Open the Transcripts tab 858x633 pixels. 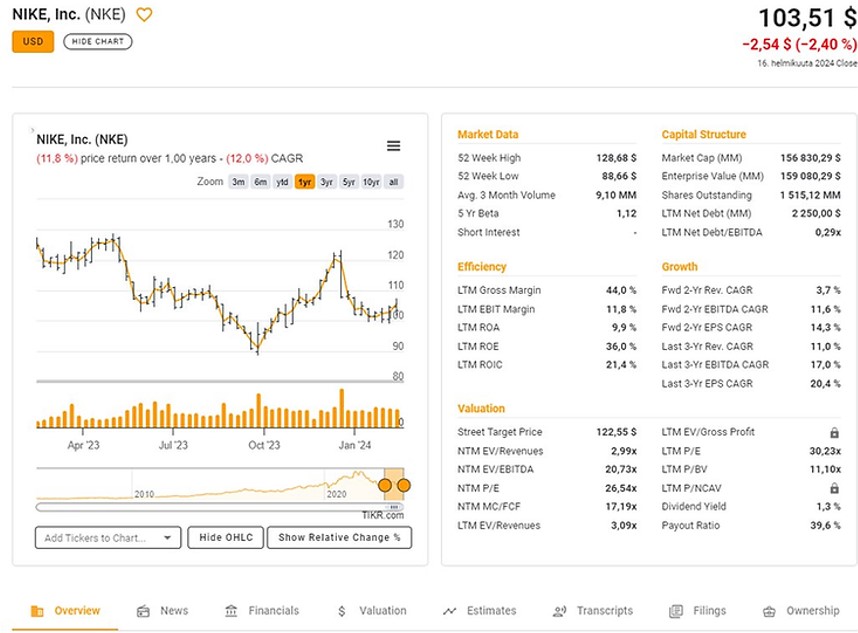pyautogui.click(x=593, y=611)
